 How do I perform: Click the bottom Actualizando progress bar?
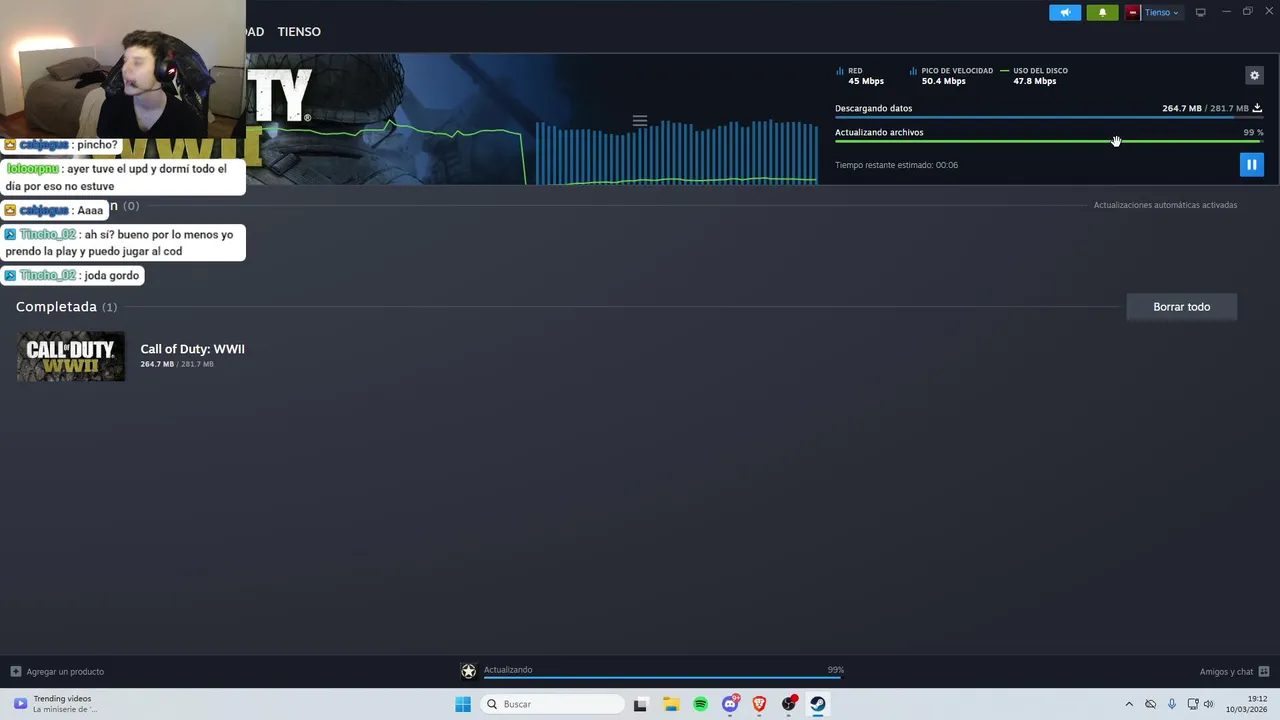663,678
